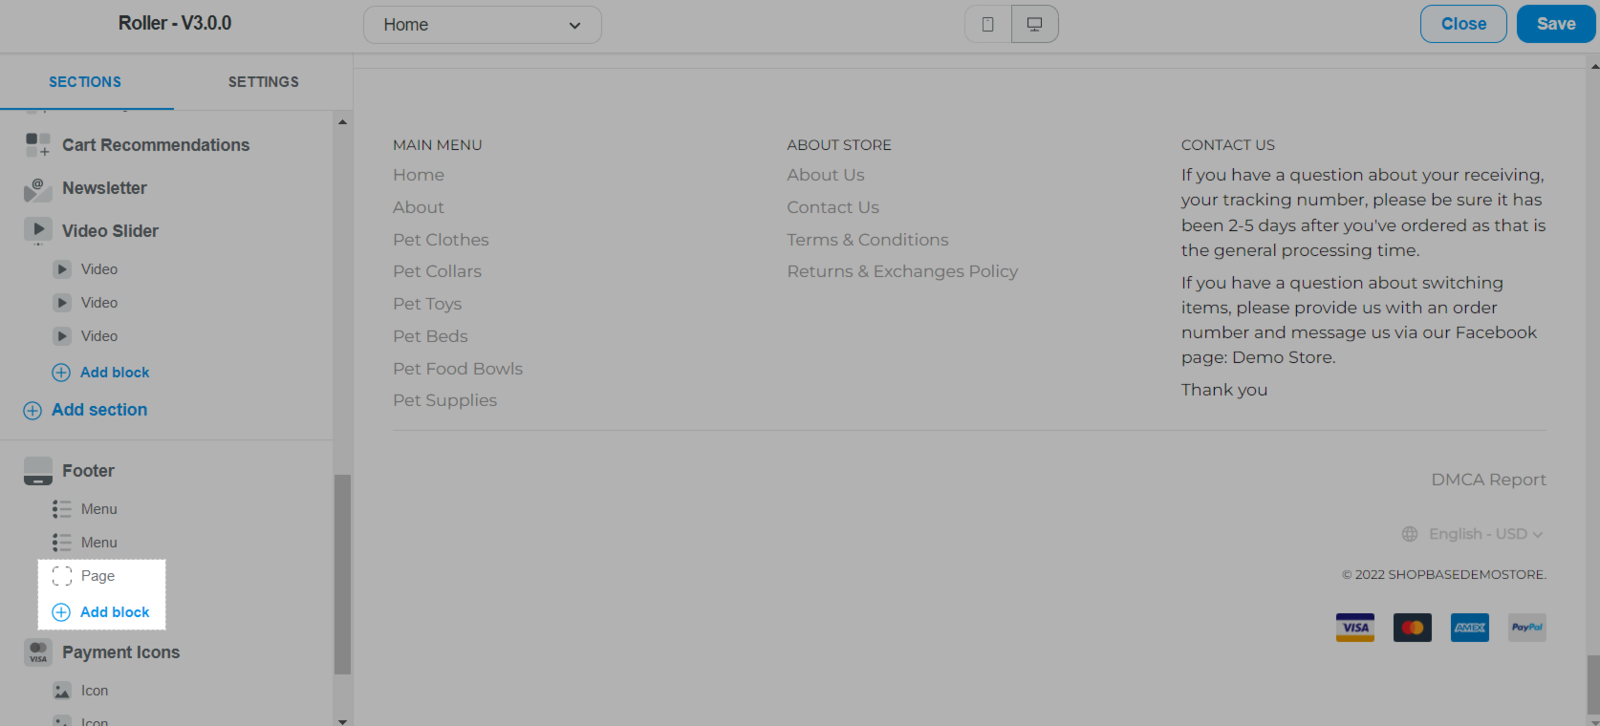Click the Page block dashed-frame icon

click(x=62, y=576)
